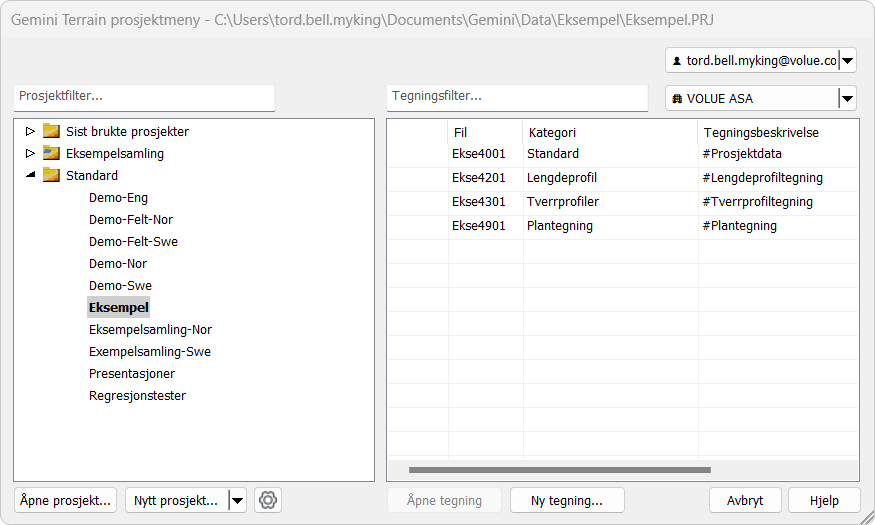The width and height of the screenshot is (875, 525).
Task: Open the Nytt prosjekt dropdown arrow
Action: click(x=237, y=500)
